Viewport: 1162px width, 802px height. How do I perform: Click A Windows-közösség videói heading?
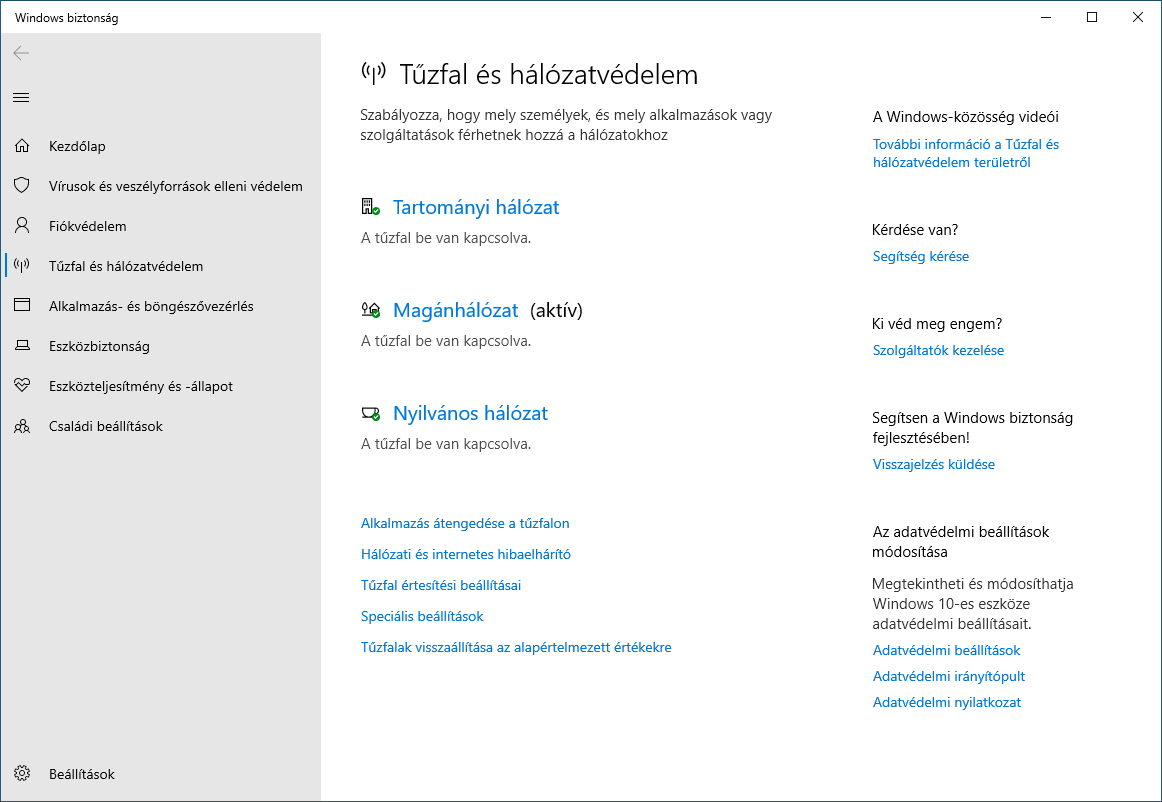click(966, 117)
